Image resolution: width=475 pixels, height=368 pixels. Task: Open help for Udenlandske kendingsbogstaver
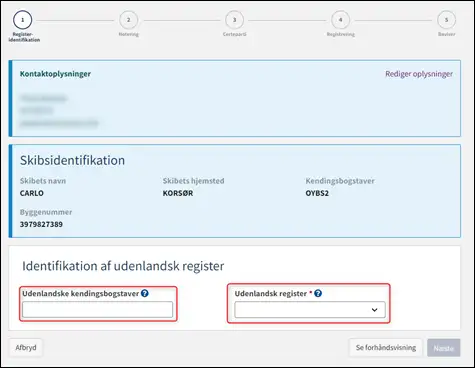(x=144, y=293)
